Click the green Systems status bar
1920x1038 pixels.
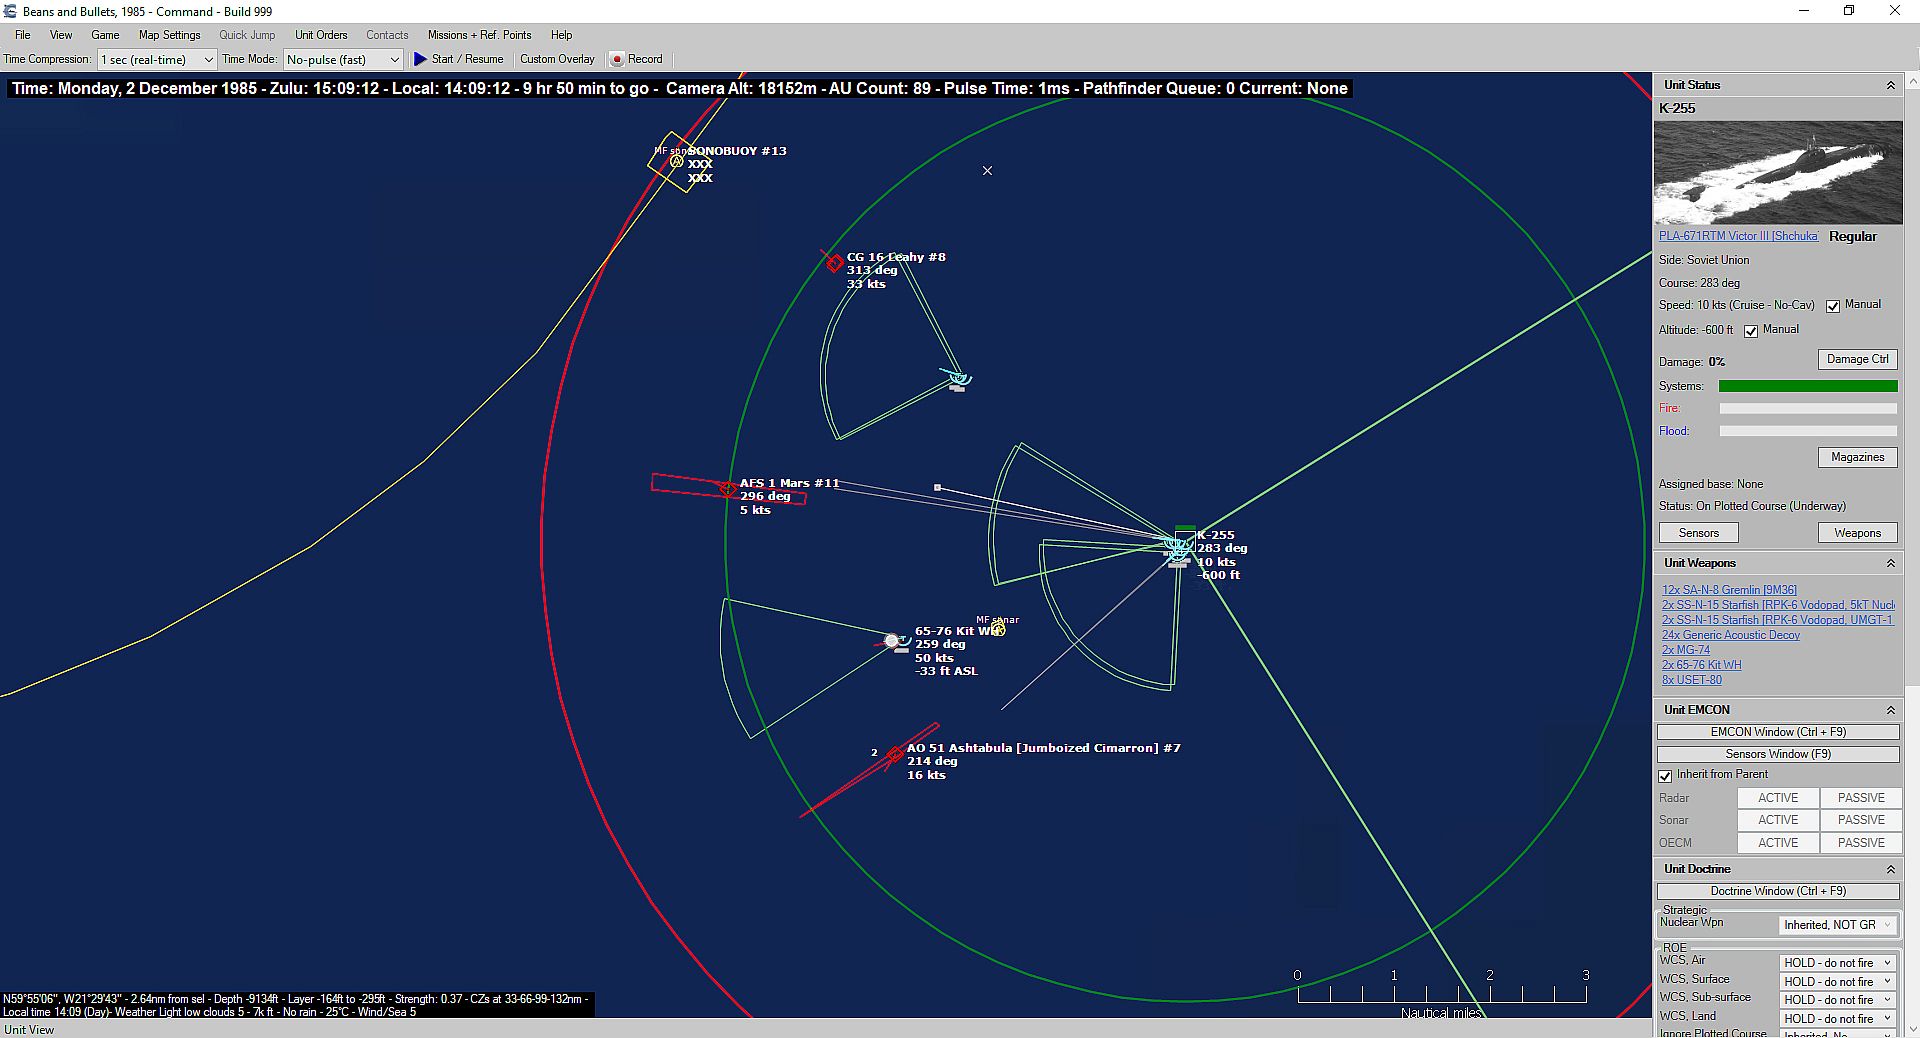[1807, 386]
